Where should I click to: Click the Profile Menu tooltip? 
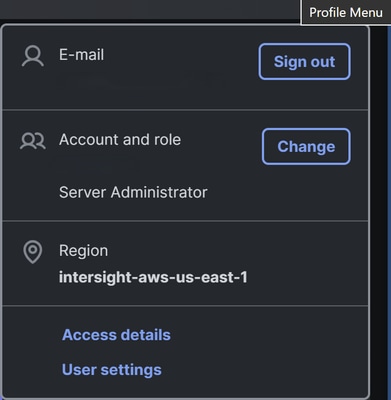346,13
